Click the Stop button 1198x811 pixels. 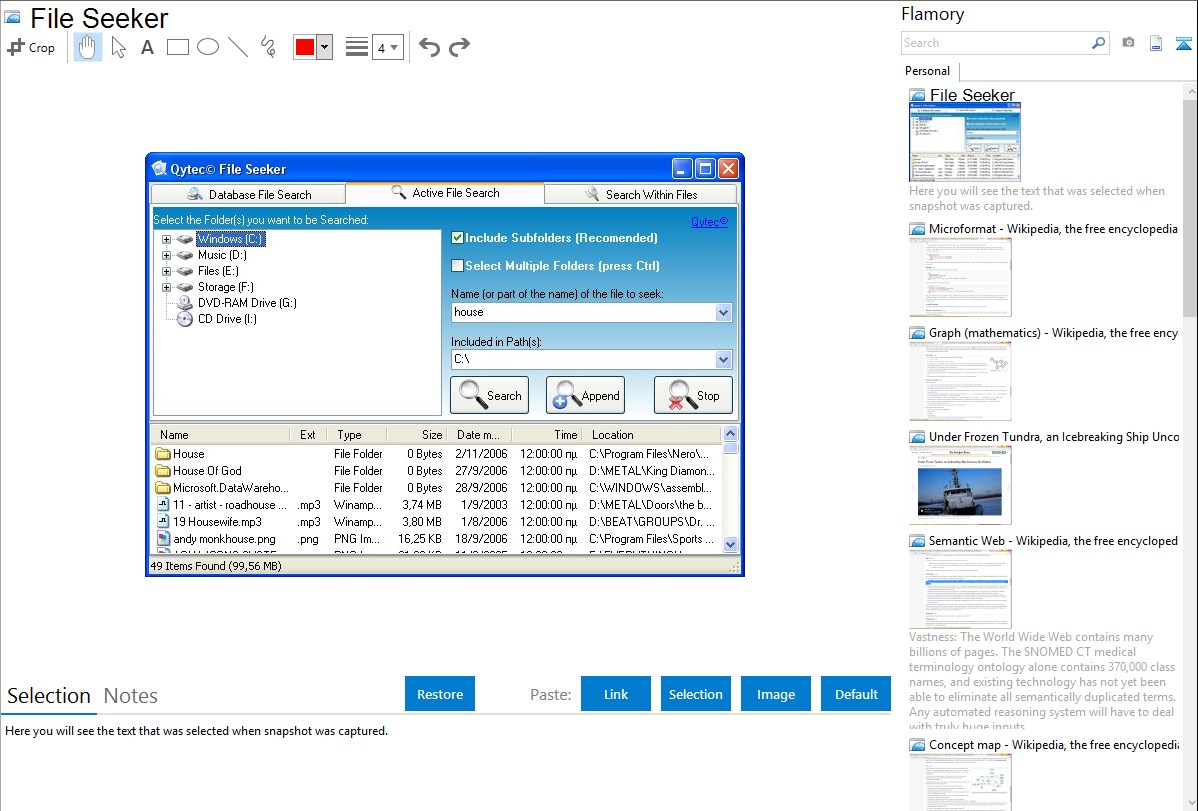[x=693, y=395]
